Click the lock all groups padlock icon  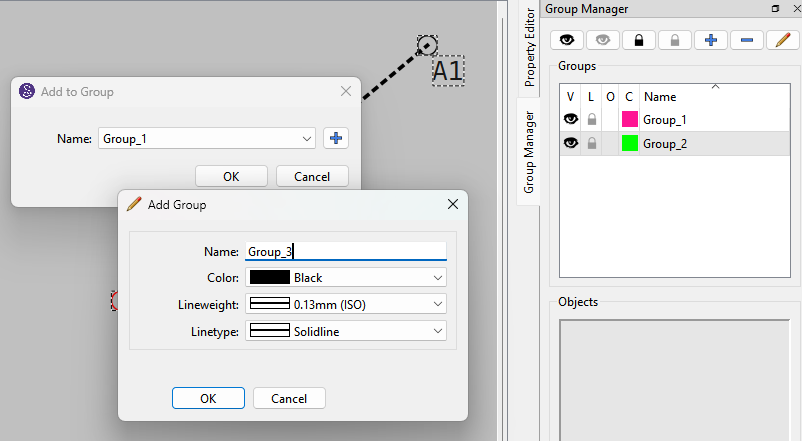pyautogui.click(x=639, y=40)
